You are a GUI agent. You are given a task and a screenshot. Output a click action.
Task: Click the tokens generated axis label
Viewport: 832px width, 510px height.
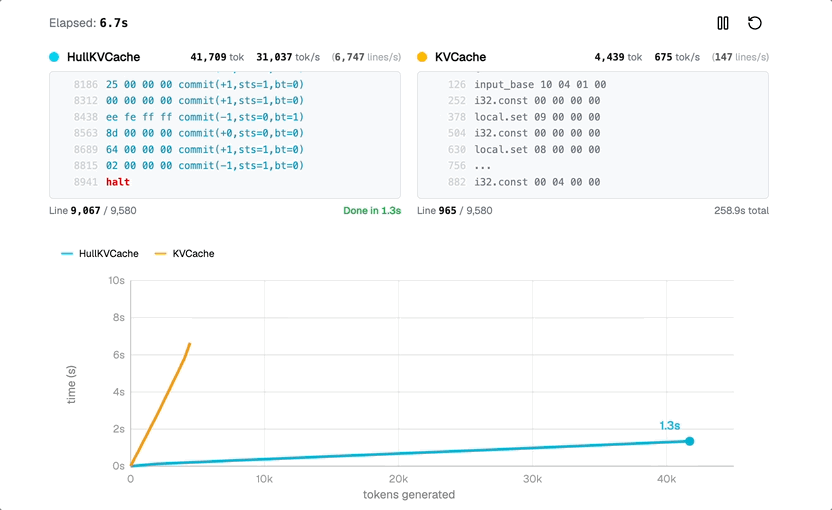tap(408, 495)
